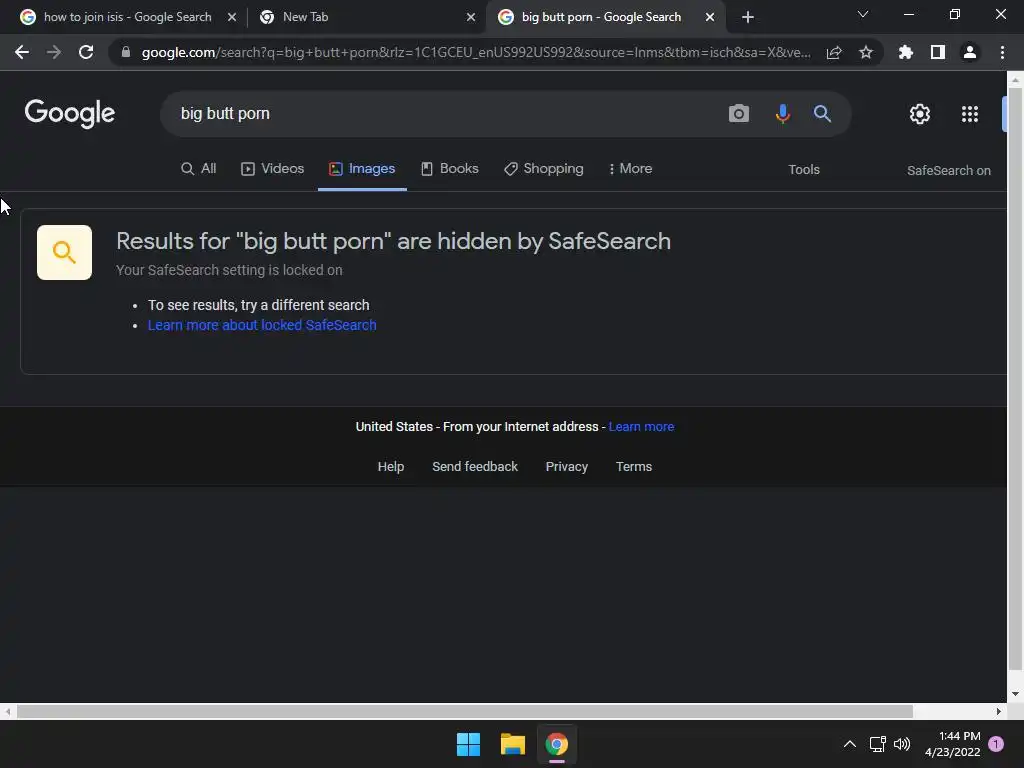Viewport: 1024px width, 768px height.
Task: Share this page using the share icon
Action: click(834, 52)
